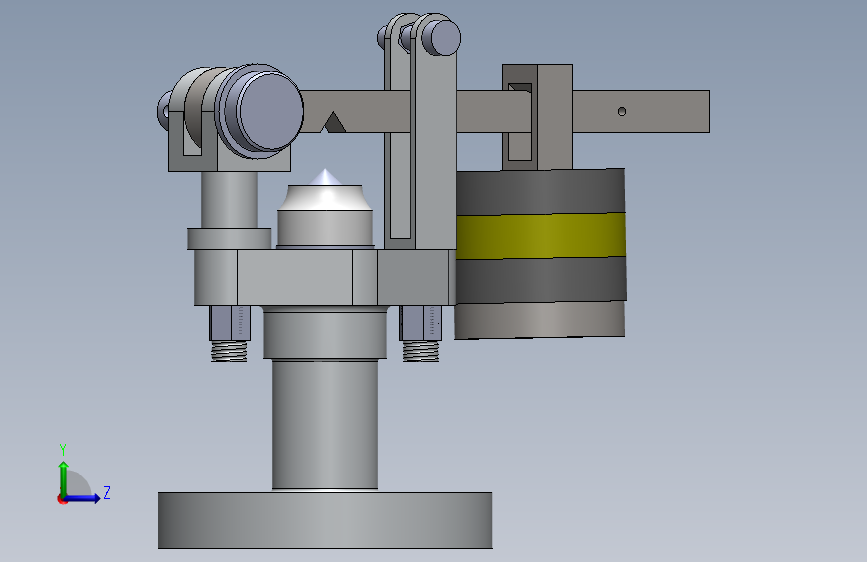Select the small pin head left of the clevis
The width and height of the screenshot is (867, 562).
(164, 111)
